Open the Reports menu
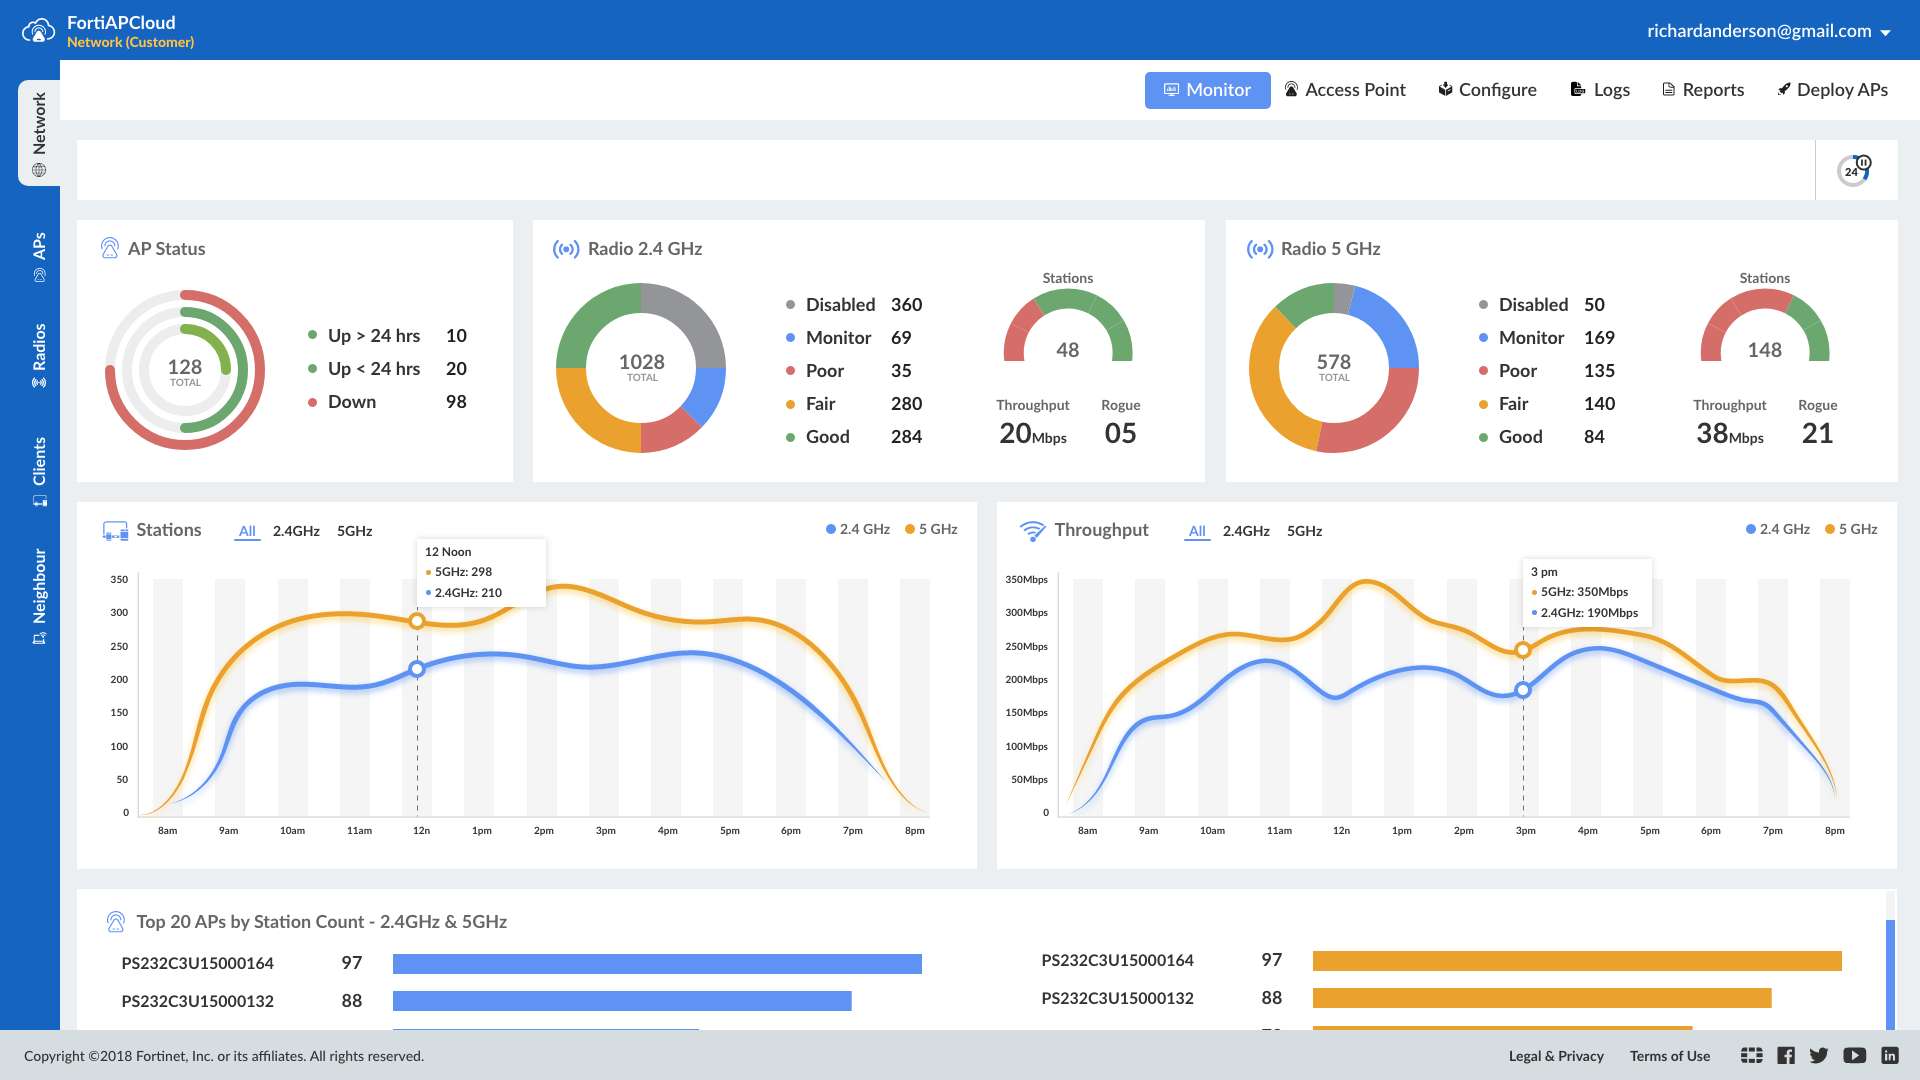This screenshot has height=1080, width=1920. click(1703, 90)
